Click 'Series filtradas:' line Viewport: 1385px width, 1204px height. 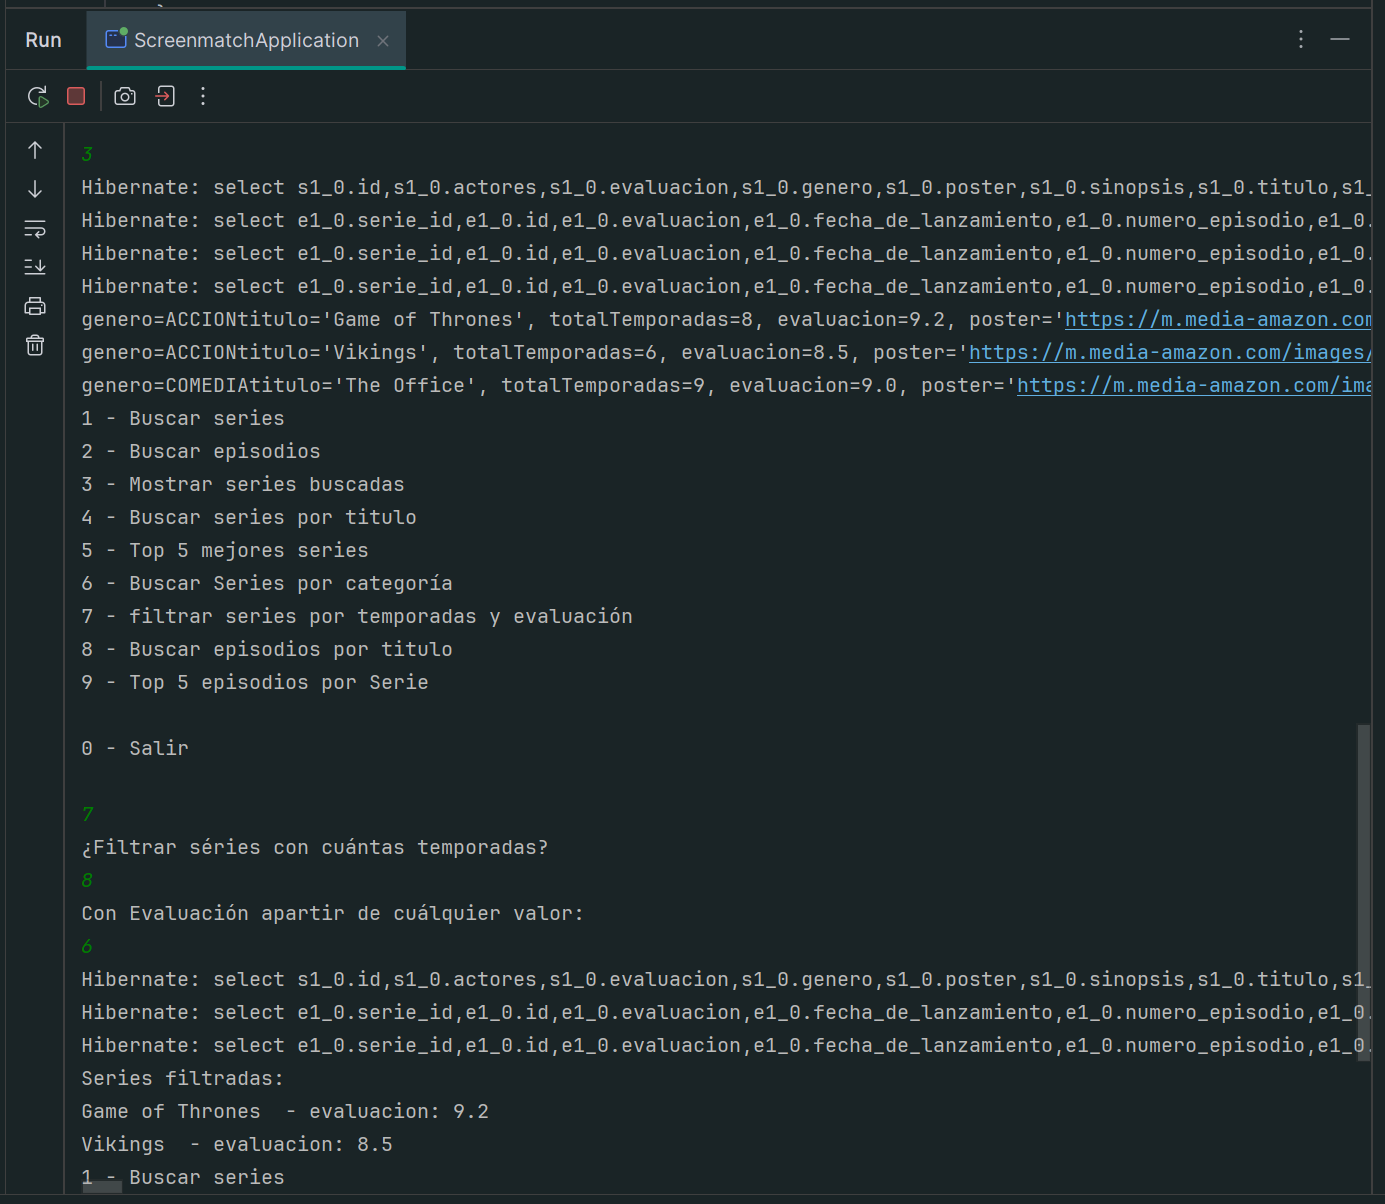(x=183, y=1079)
